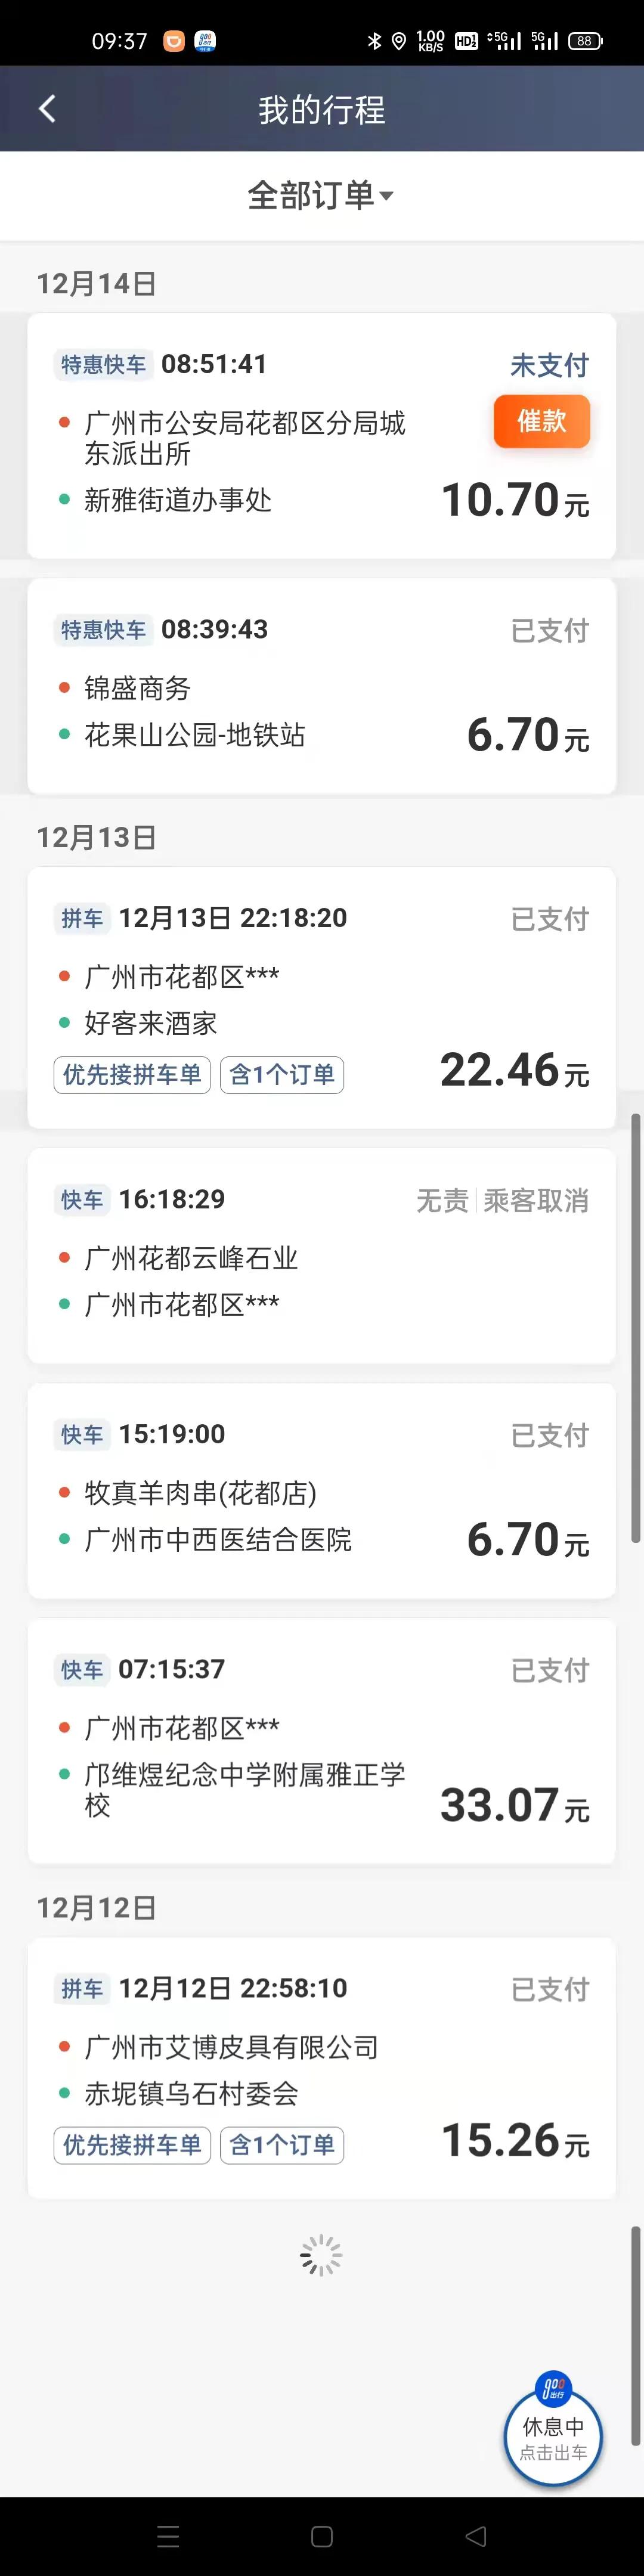Select the 特惠快车 tag on the unpaid order

(x=104, y=366)
